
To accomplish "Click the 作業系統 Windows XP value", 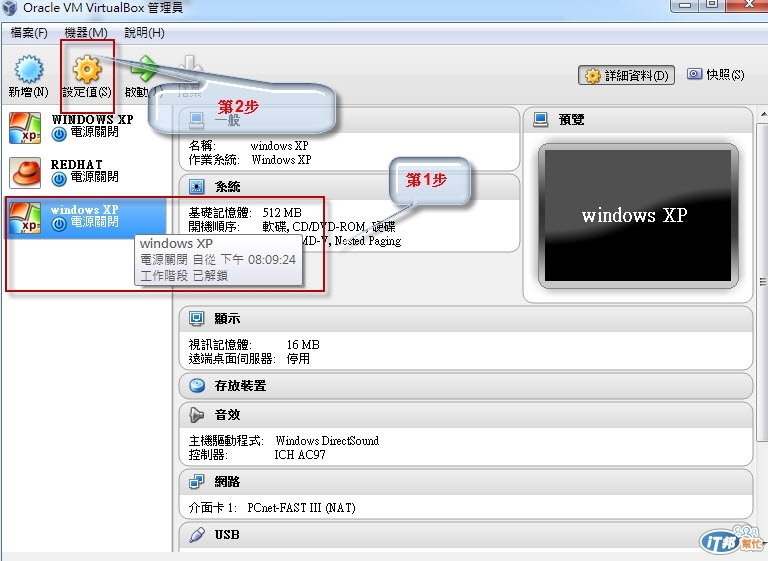I will pyautogui.click(x=281, y=160).
